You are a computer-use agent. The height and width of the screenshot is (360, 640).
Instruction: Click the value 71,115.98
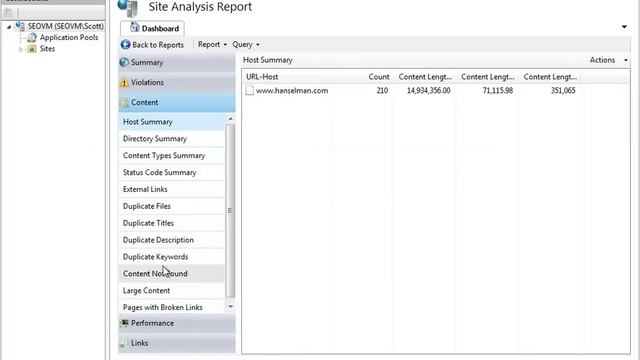click(x=498, y=91)
